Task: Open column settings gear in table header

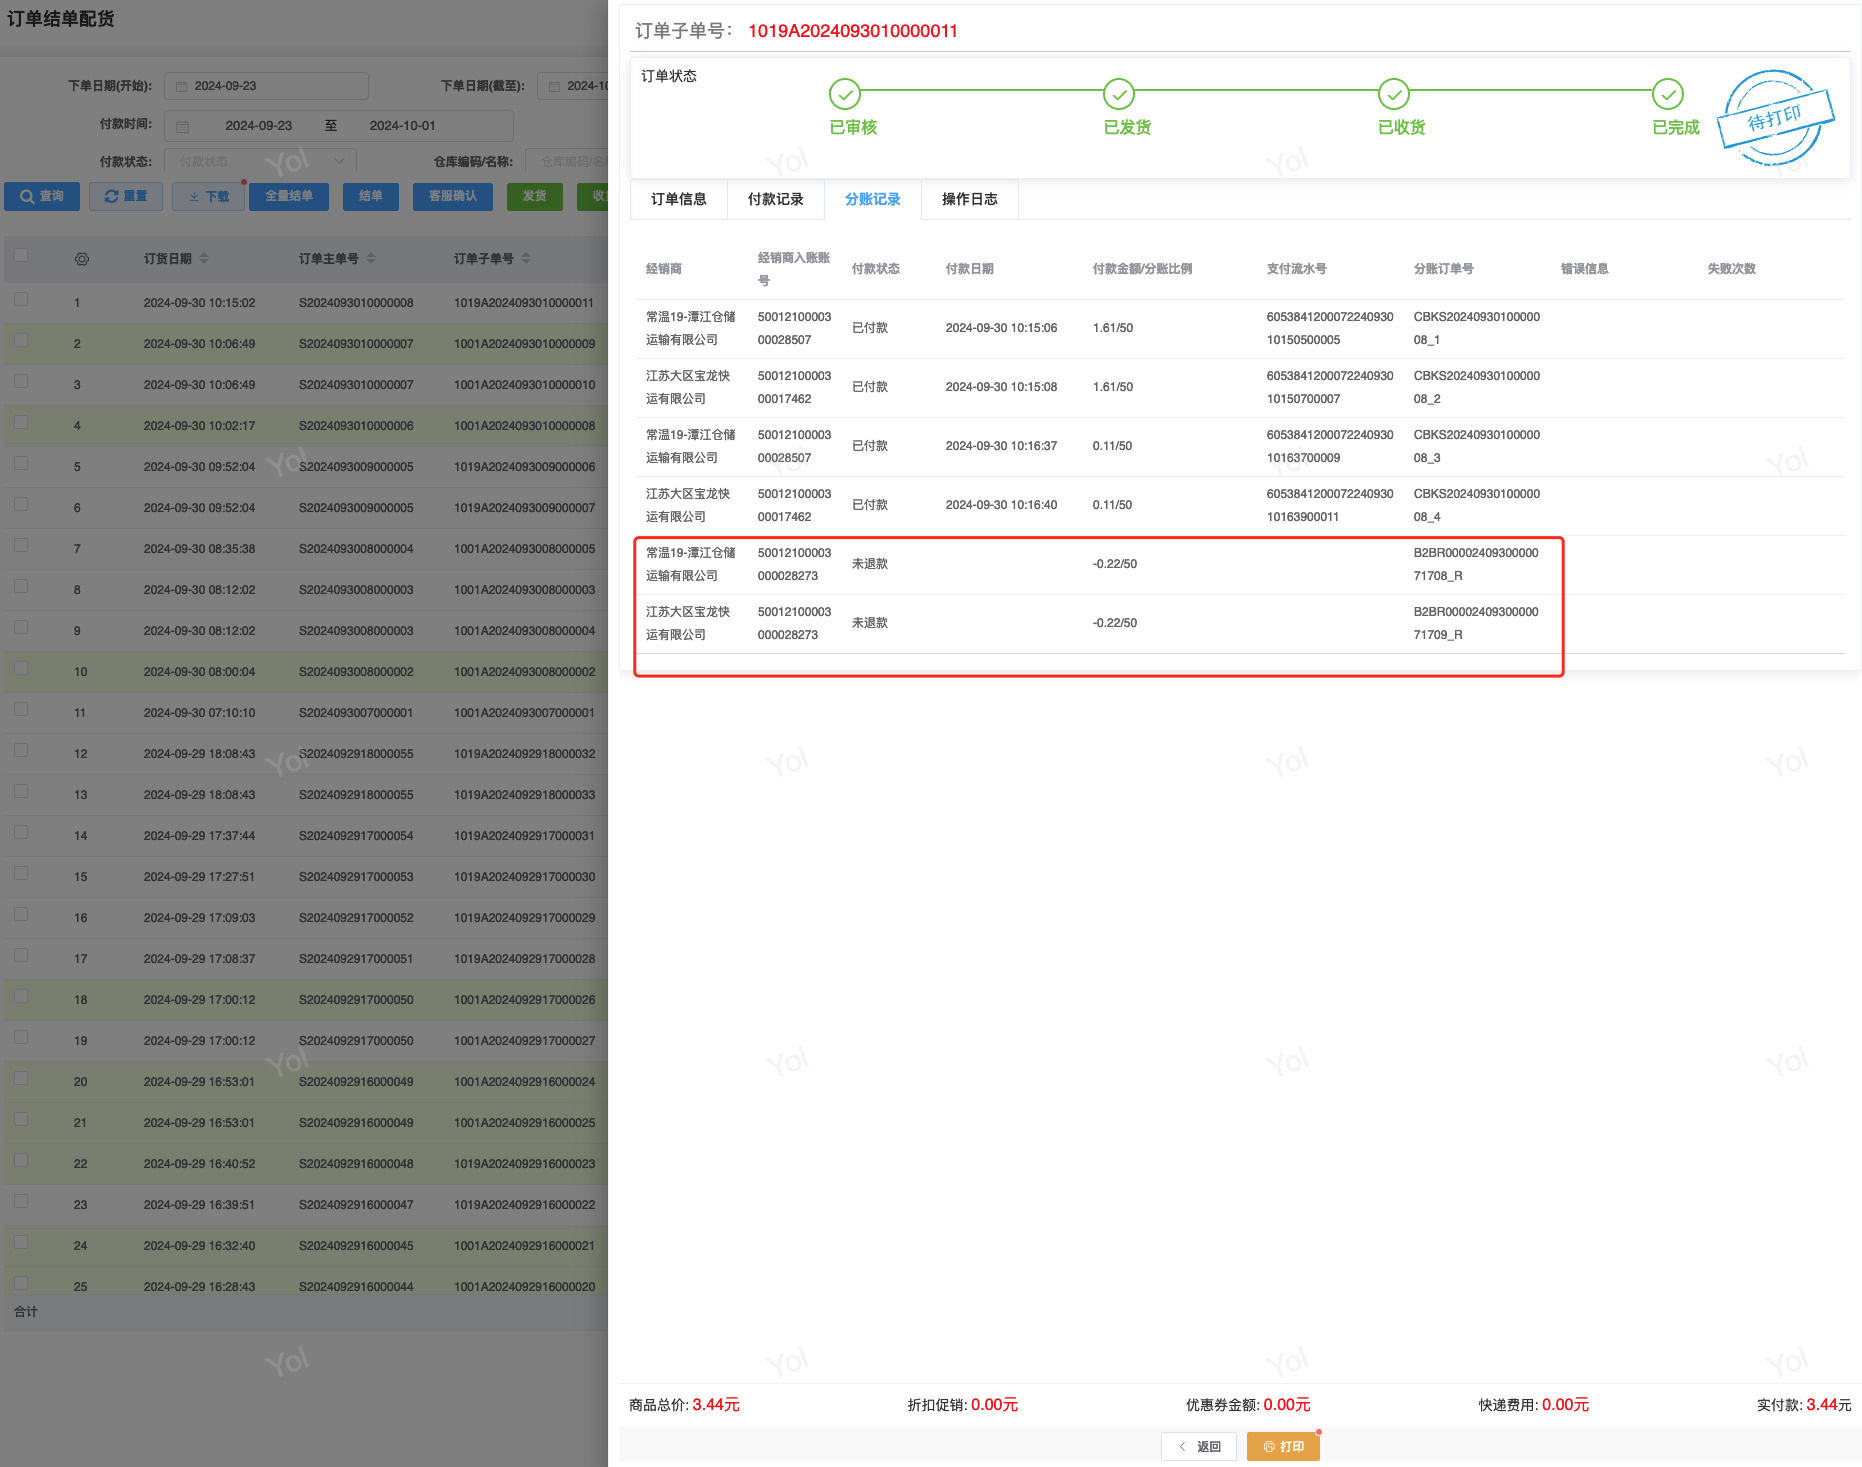Action: [82, 259]
